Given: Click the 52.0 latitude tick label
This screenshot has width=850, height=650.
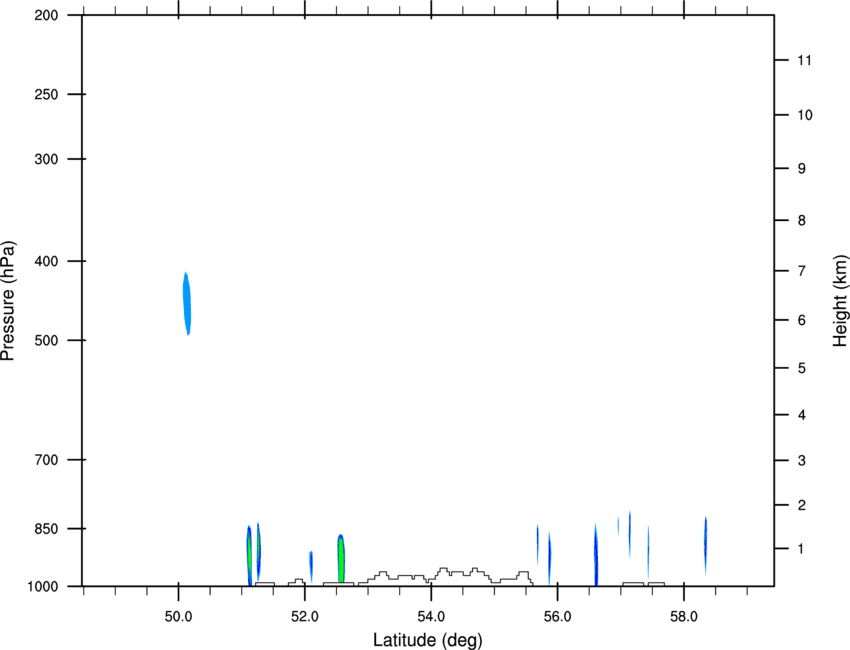Looking at the screenshot, I should [x=305, y=617].
